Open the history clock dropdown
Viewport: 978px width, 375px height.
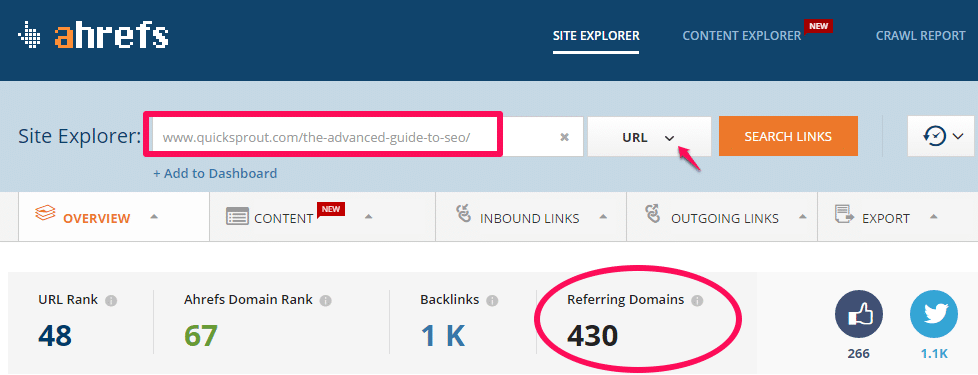[x=942, y=136]
